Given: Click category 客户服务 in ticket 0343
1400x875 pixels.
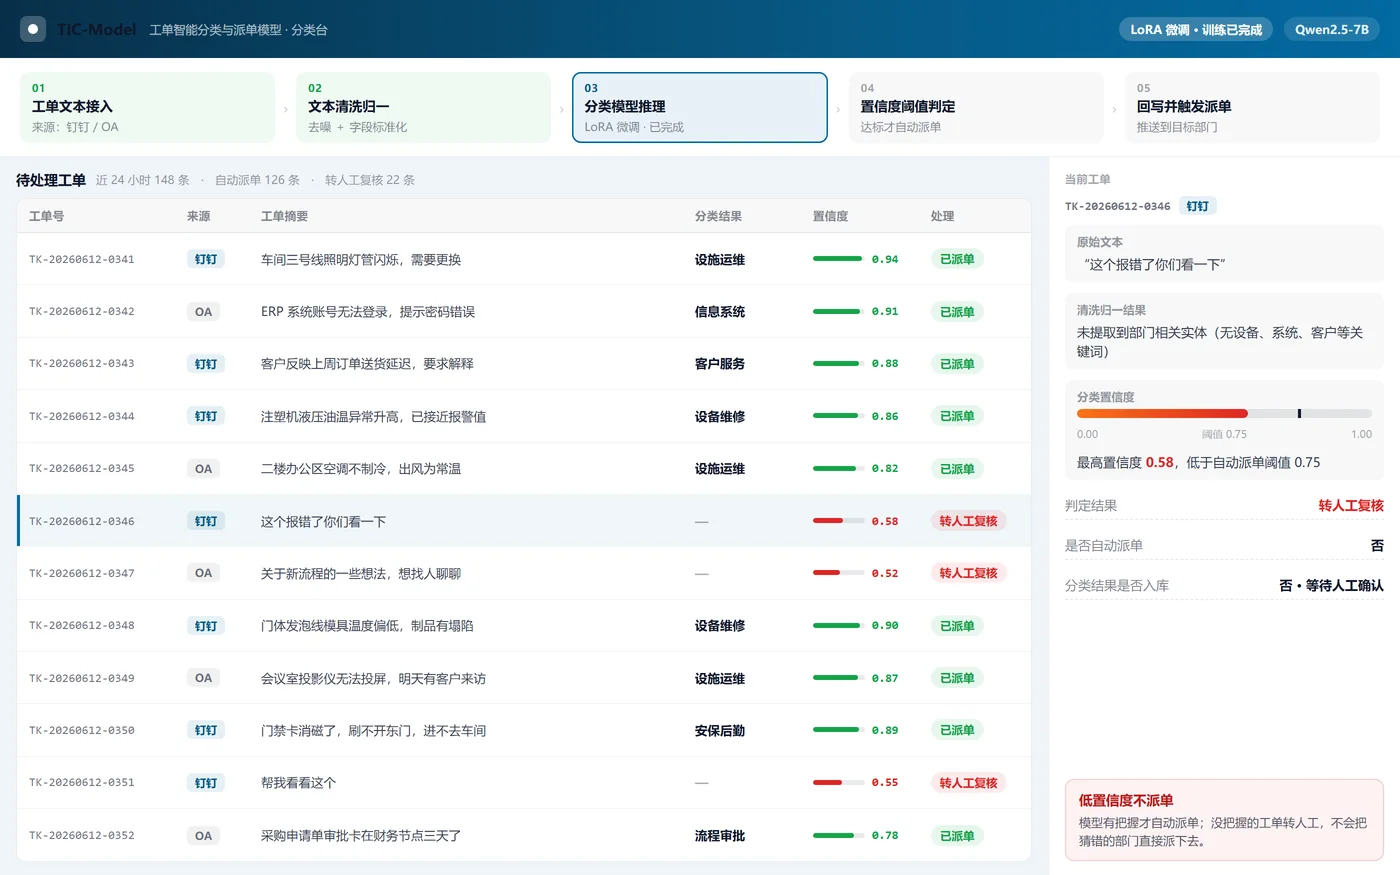Looking at the screenshot, I should click(x=720, y=364).
